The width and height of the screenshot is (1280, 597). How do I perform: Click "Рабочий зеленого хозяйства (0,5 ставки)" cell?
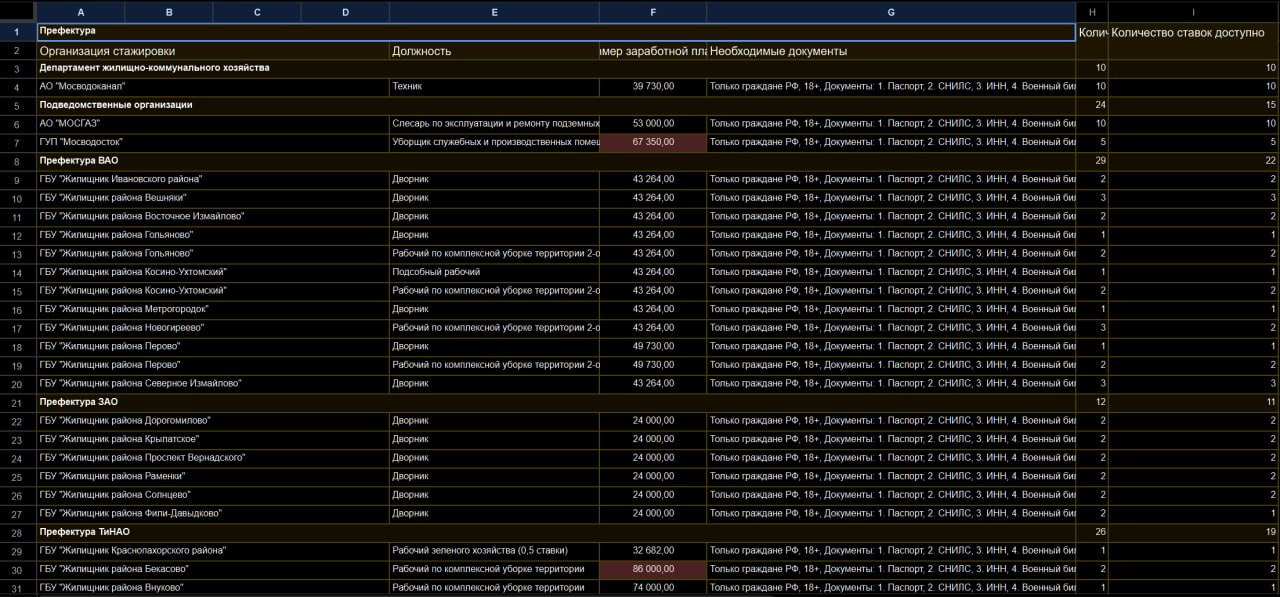click(x=494, y=551)
